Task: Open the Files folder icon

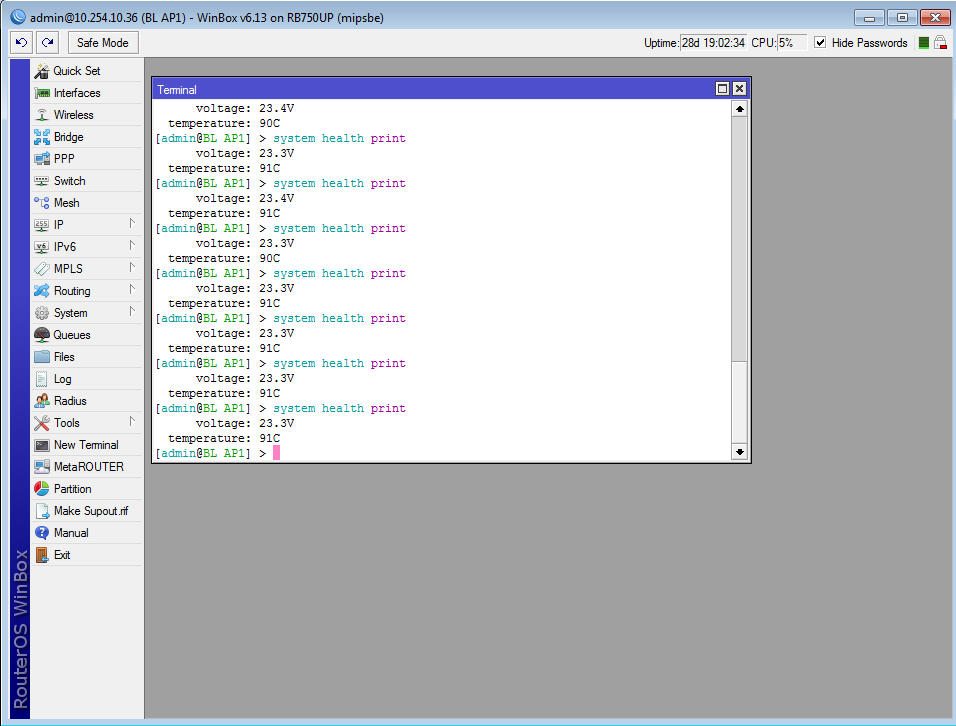Action: click(x=42, y=357)
